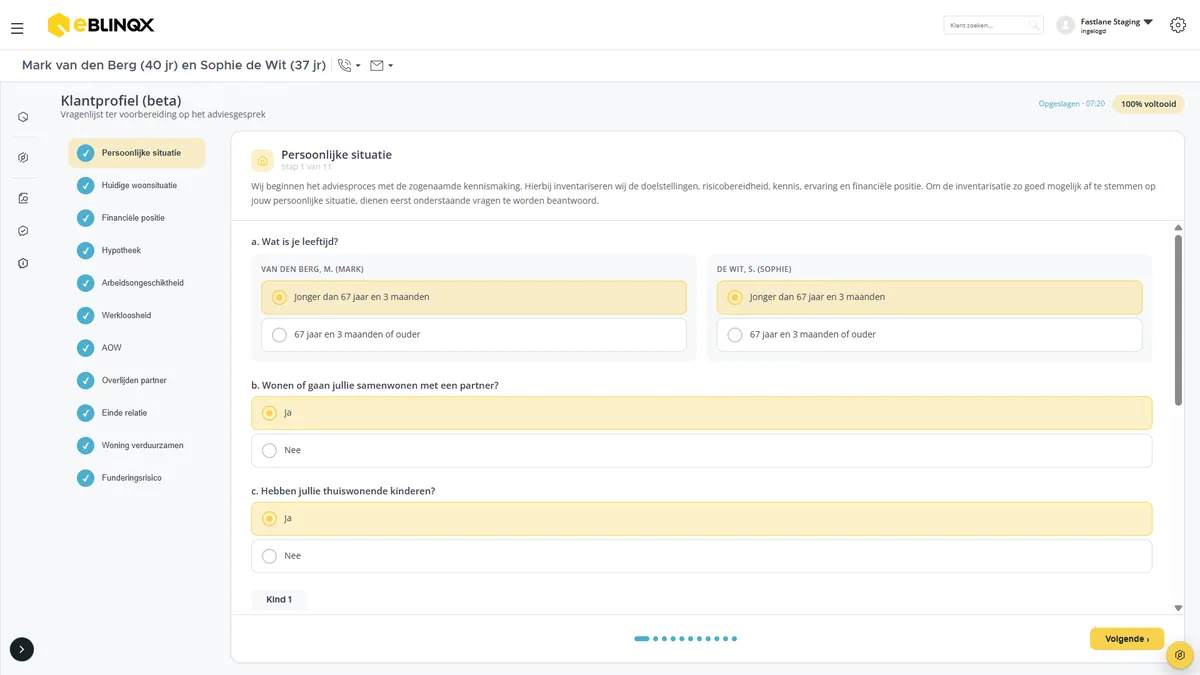Image resolution: width=1200 pixels, height=675 pixels.
Task: Click the yellow floating round button
Action: [1180, 655]
